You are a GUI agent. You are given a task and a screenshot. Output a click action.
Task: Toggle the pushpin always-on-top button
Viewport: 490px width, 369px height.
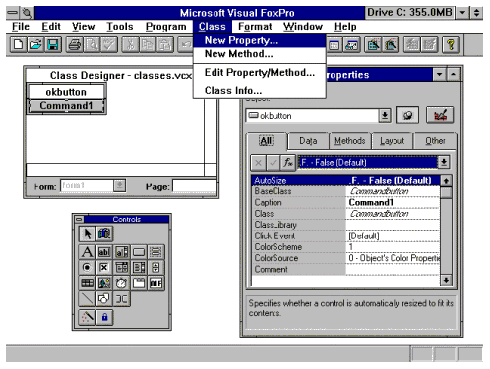coord(407,115)
